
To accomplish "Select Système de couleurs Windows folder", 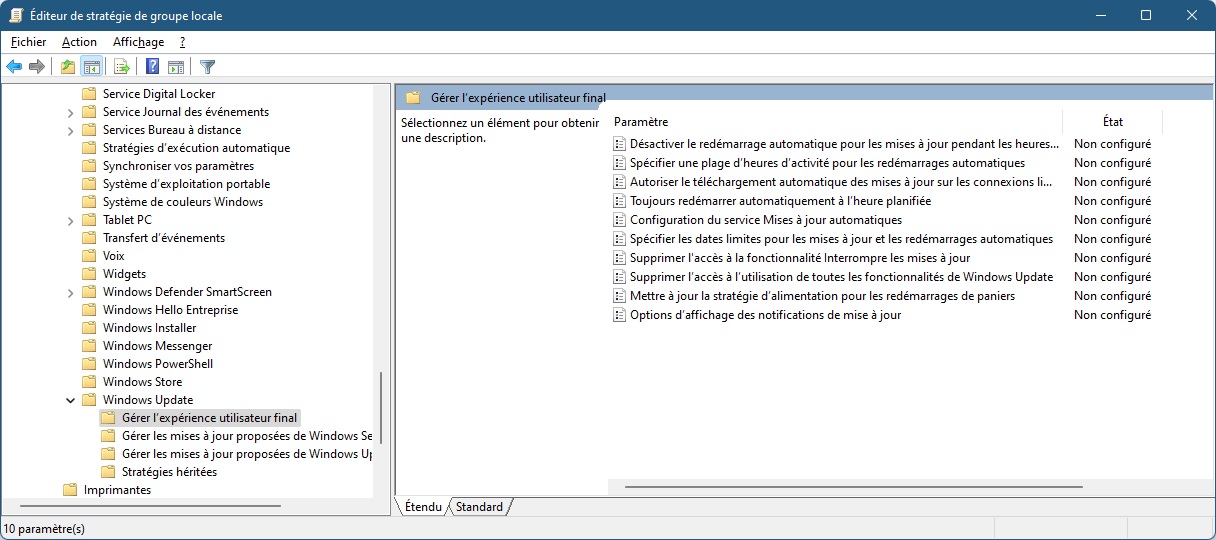I will [183, 202].
